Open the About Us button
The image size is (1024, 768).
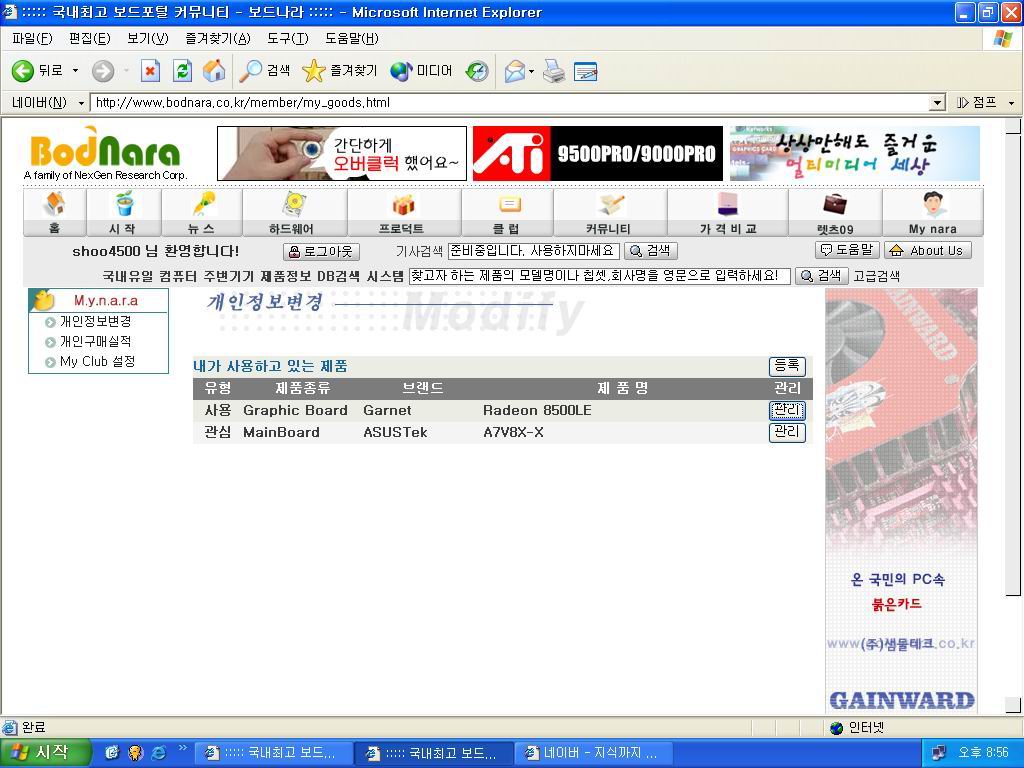pos(928,250)
